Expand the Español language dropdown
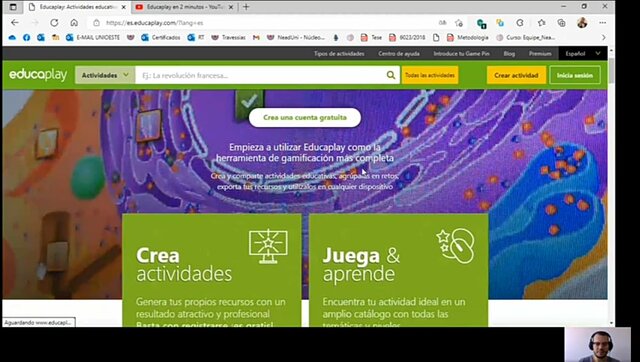The height and width of the screenshot is (362, 640). (x=582, y=53)
